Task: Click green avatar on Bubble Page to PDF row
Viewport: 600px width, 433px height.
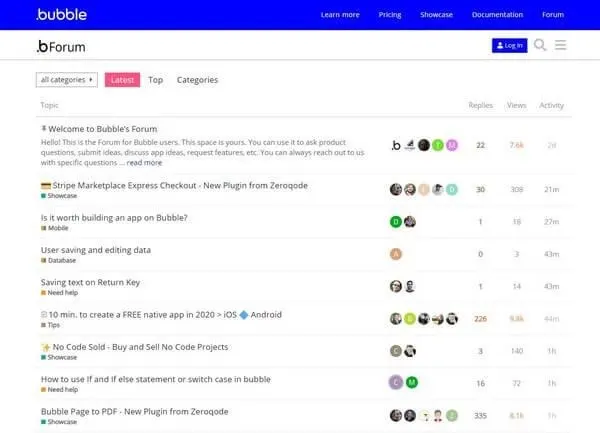Action: [452, 415]
